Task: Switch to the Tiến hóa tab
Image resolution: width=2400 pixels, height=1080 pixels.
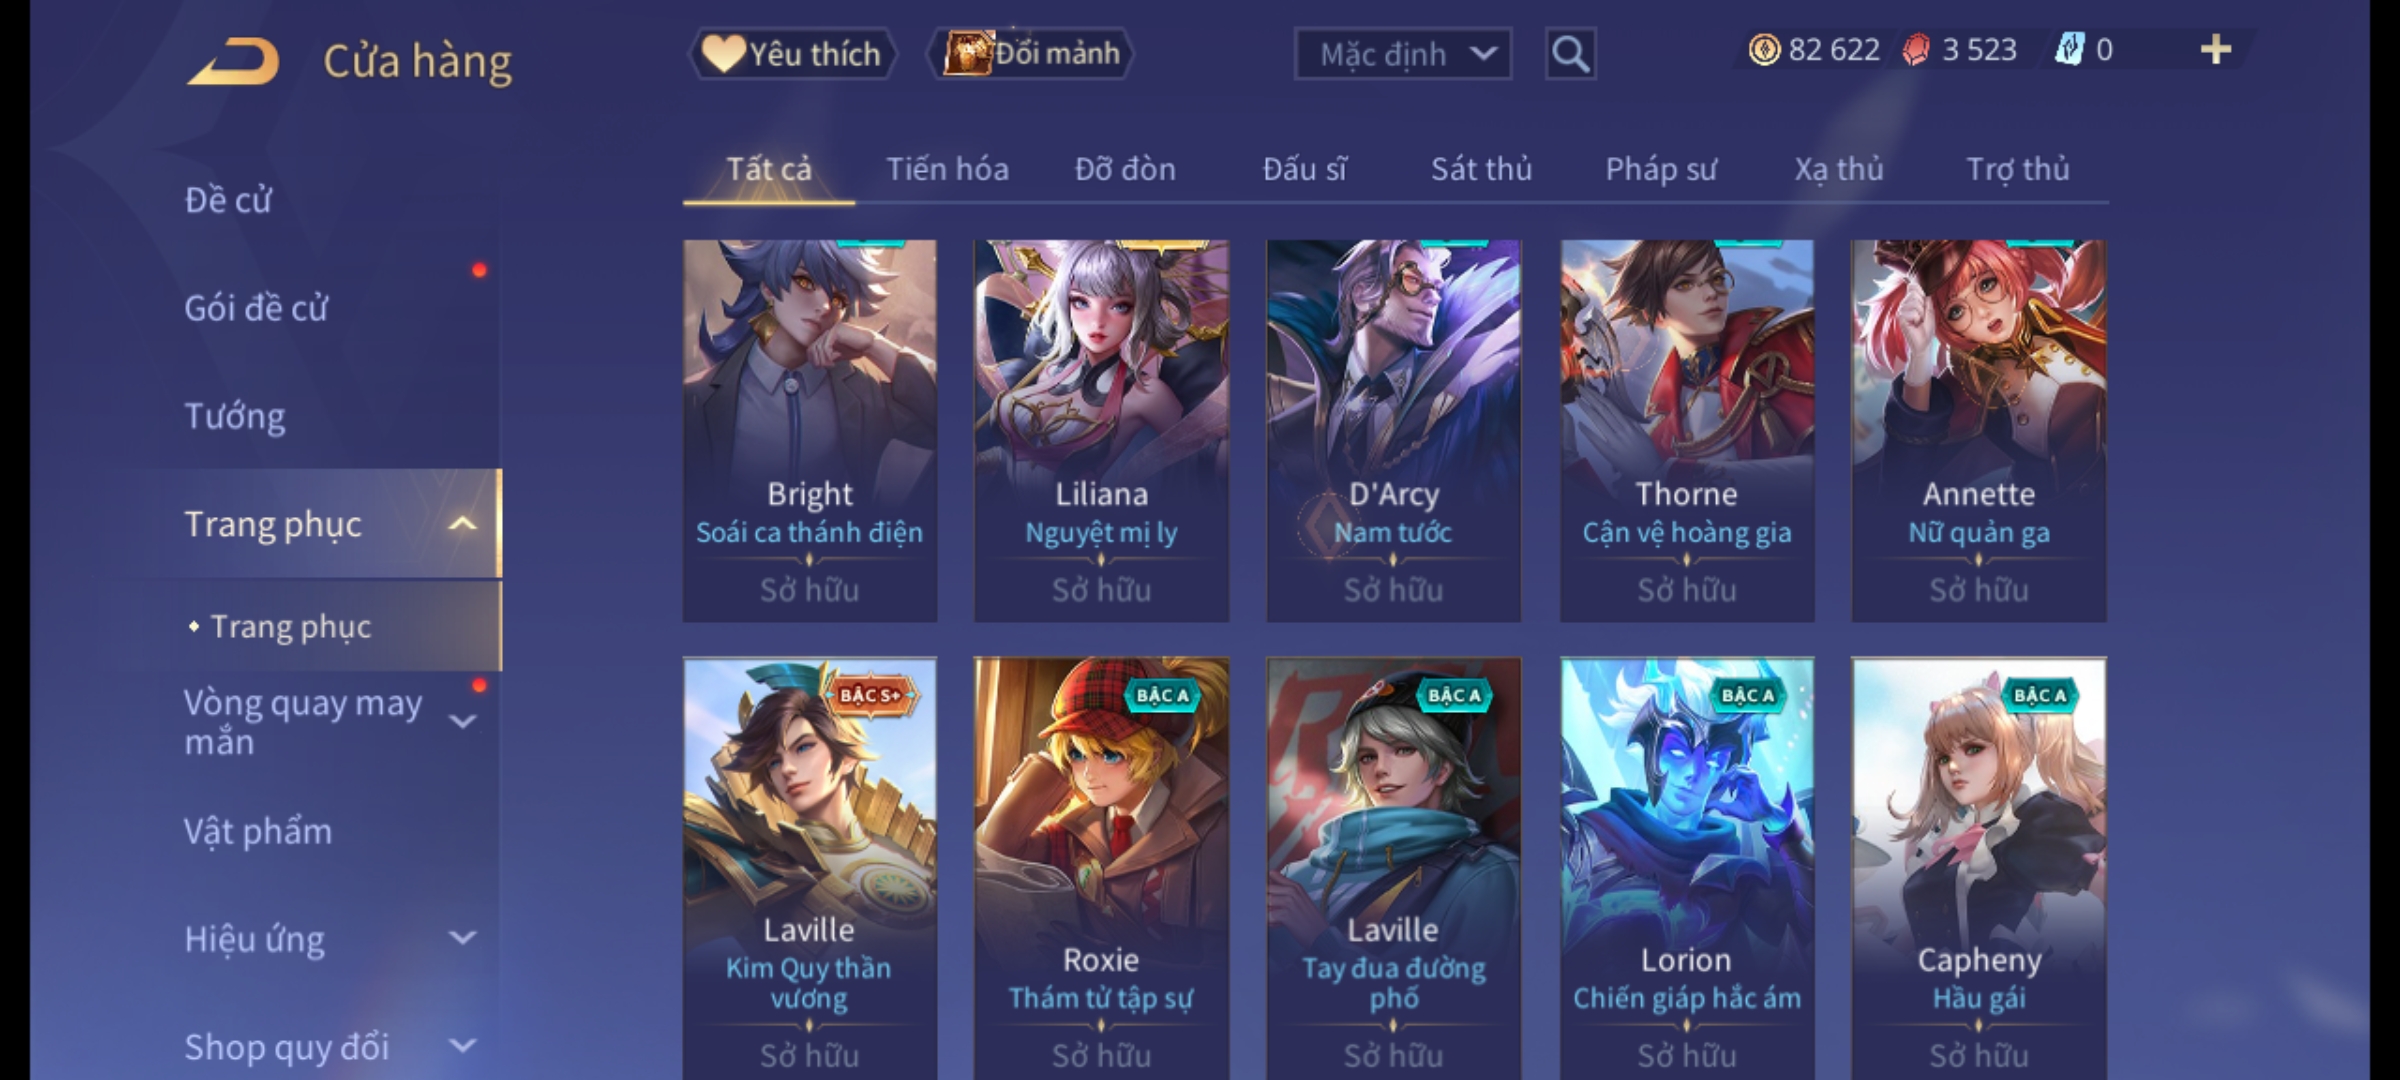Action: tap(947, 170)
